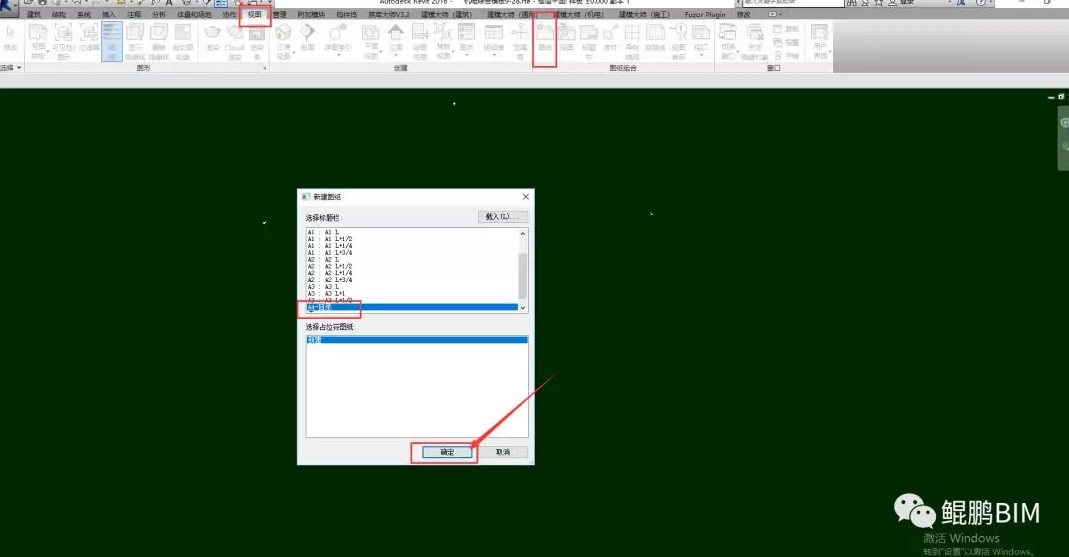The image size is (1069, 557).
Task: Click the 绘图视图 ribbon icon
Action: click(x=420, y=41)
